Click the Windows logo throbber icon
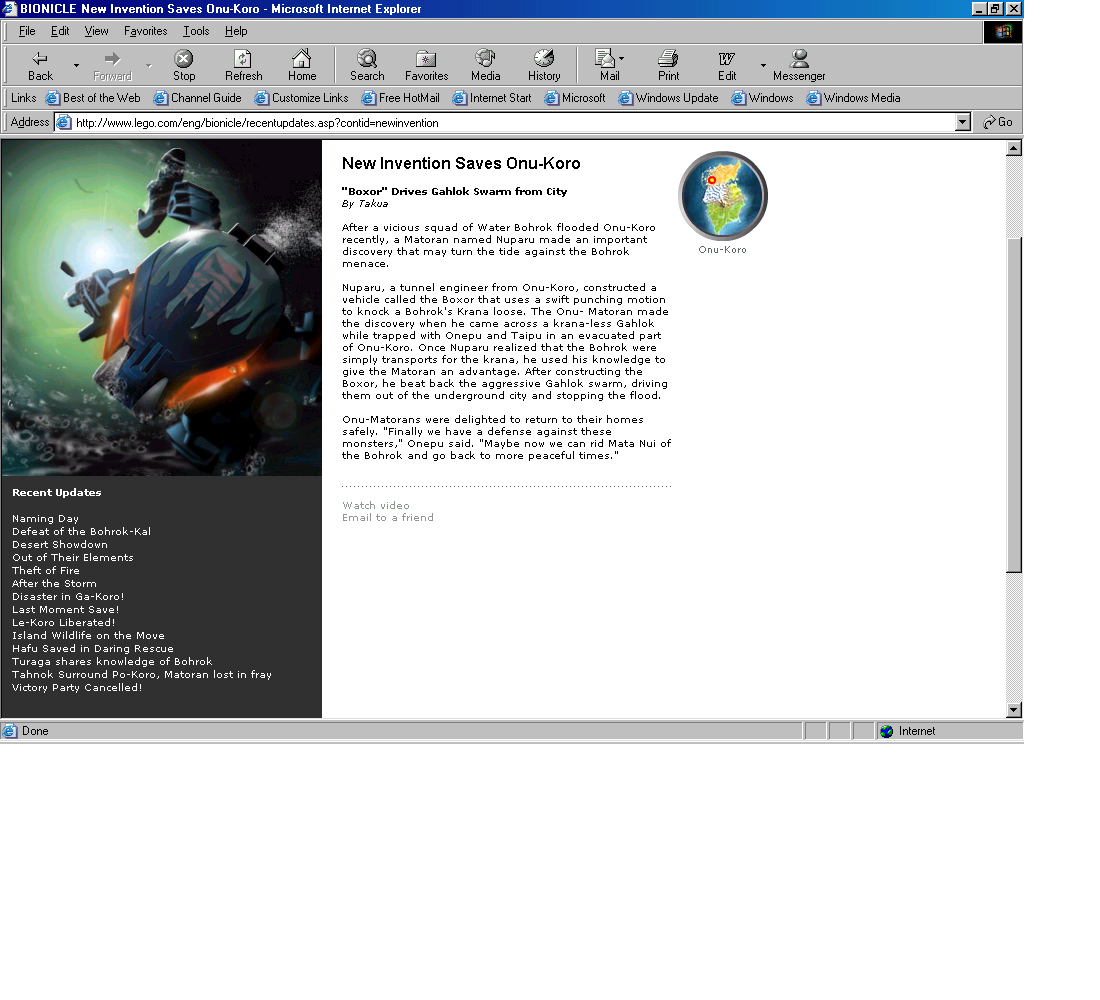Image resolution: width=1100 pixels, height=1000 pixels. 1002,32
